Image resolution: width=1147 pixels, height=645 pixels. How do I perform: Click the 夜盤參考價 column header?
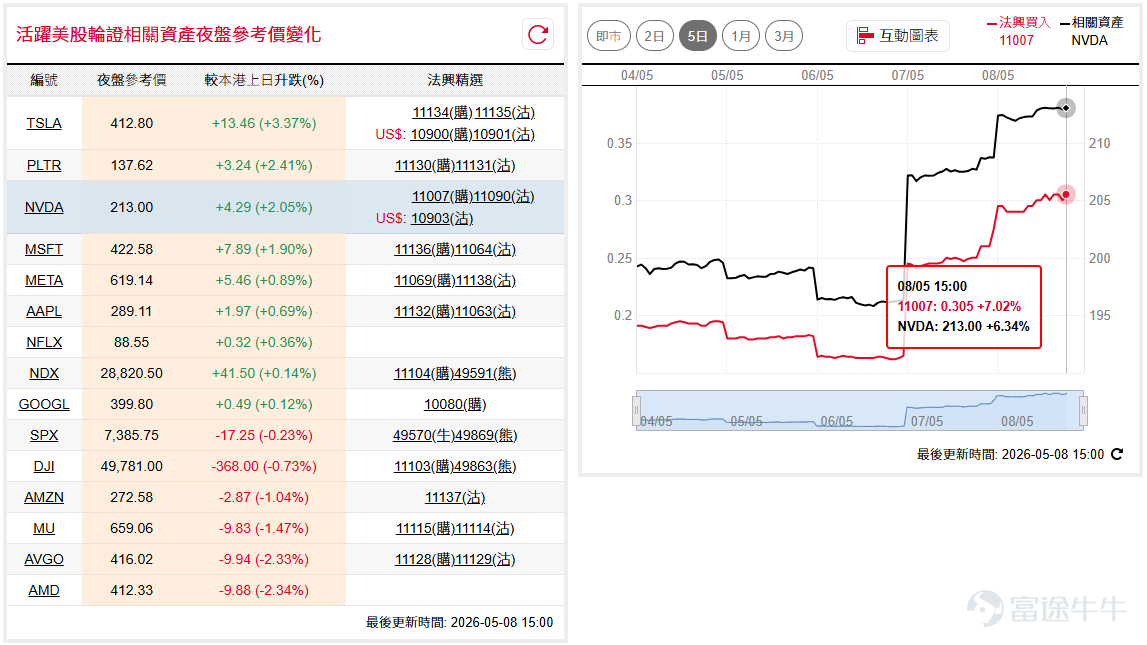pos(132,80)
